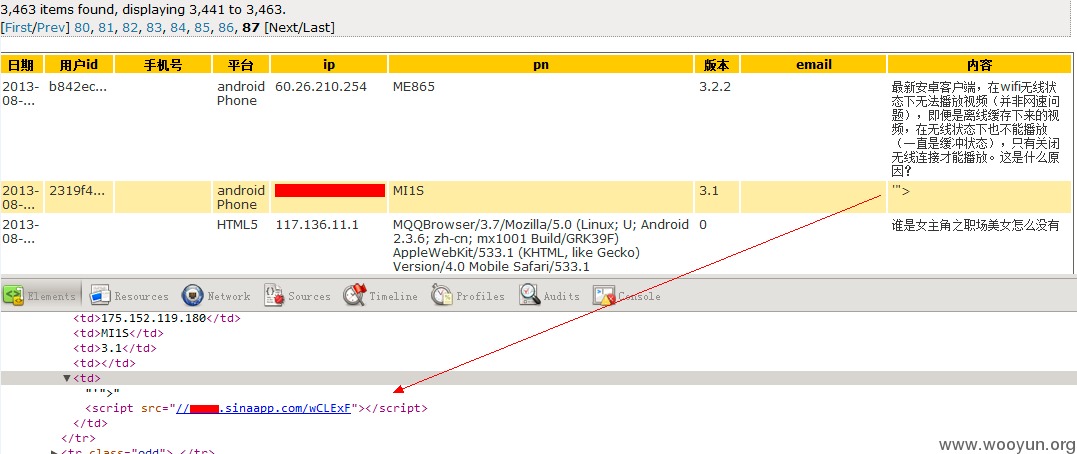The image size is (1077, 454).
Task: Select the <td>3.1</td> DOM node
Action: [115, 348]
